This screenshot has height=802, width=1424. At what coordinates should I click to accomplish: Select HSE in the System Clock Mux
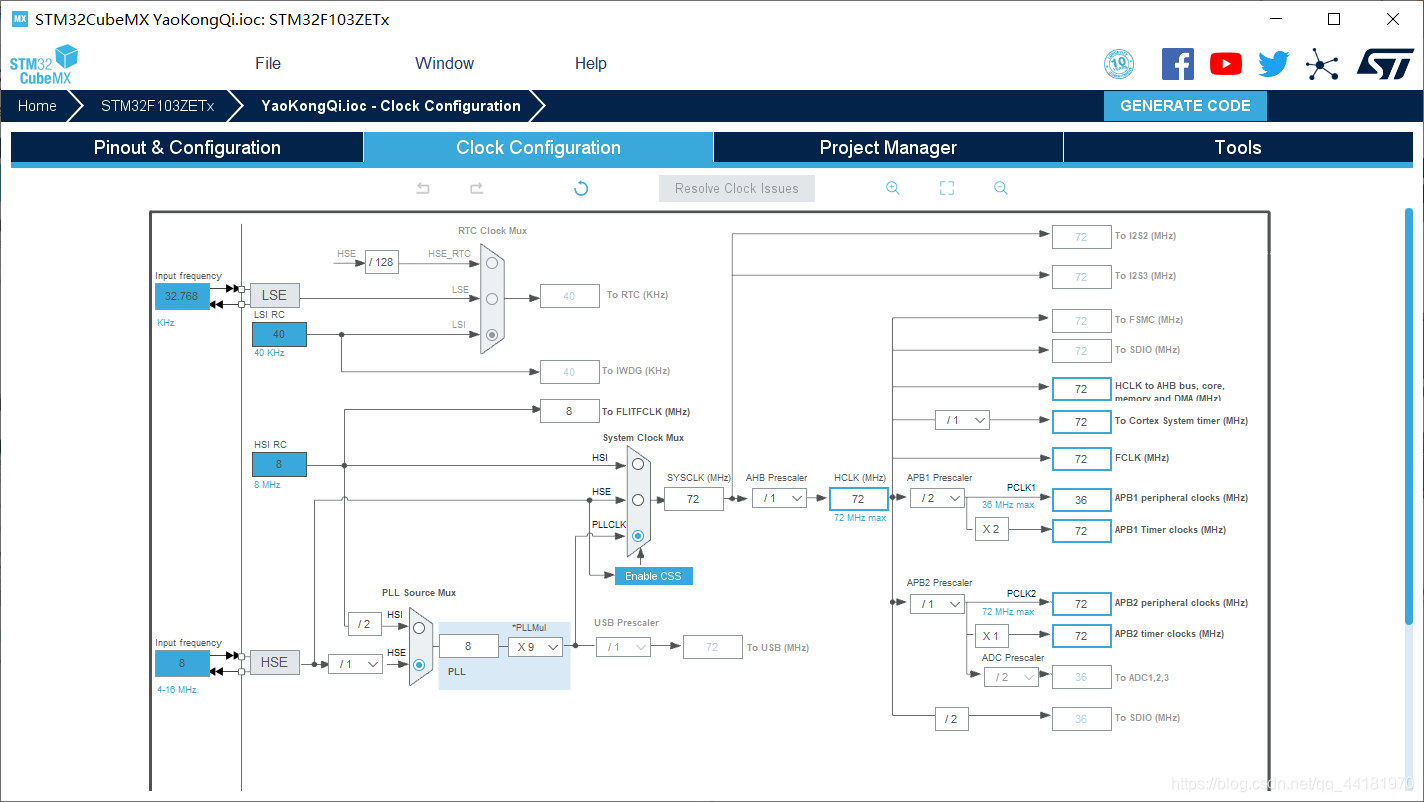point(638,499)
